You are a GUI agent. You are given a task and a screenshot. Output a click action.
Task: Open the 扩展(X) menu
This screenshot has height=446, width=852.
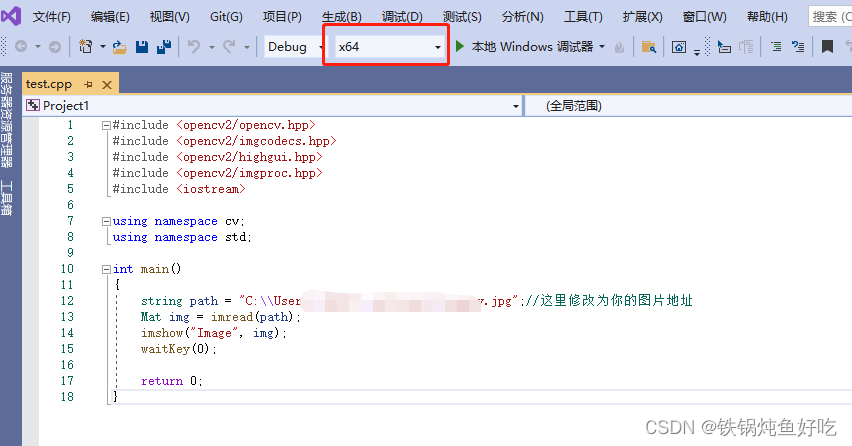click(x=642, y=17)
